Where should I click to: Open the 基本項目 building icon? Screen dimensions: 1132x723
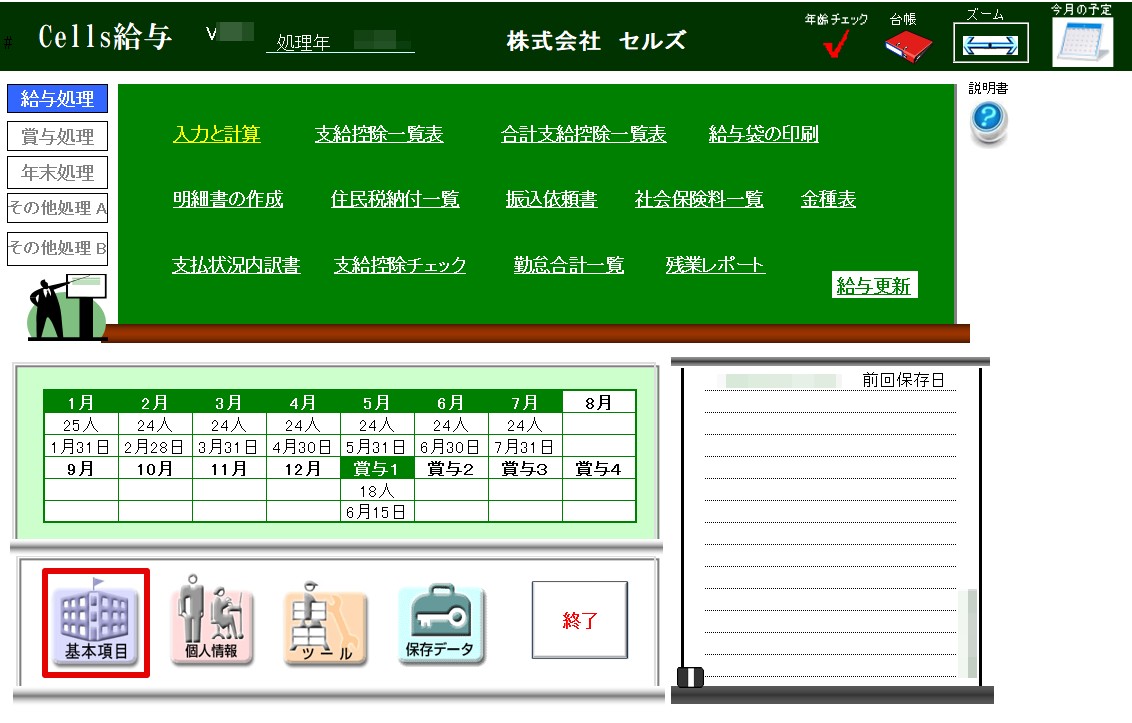click(96, 622)
